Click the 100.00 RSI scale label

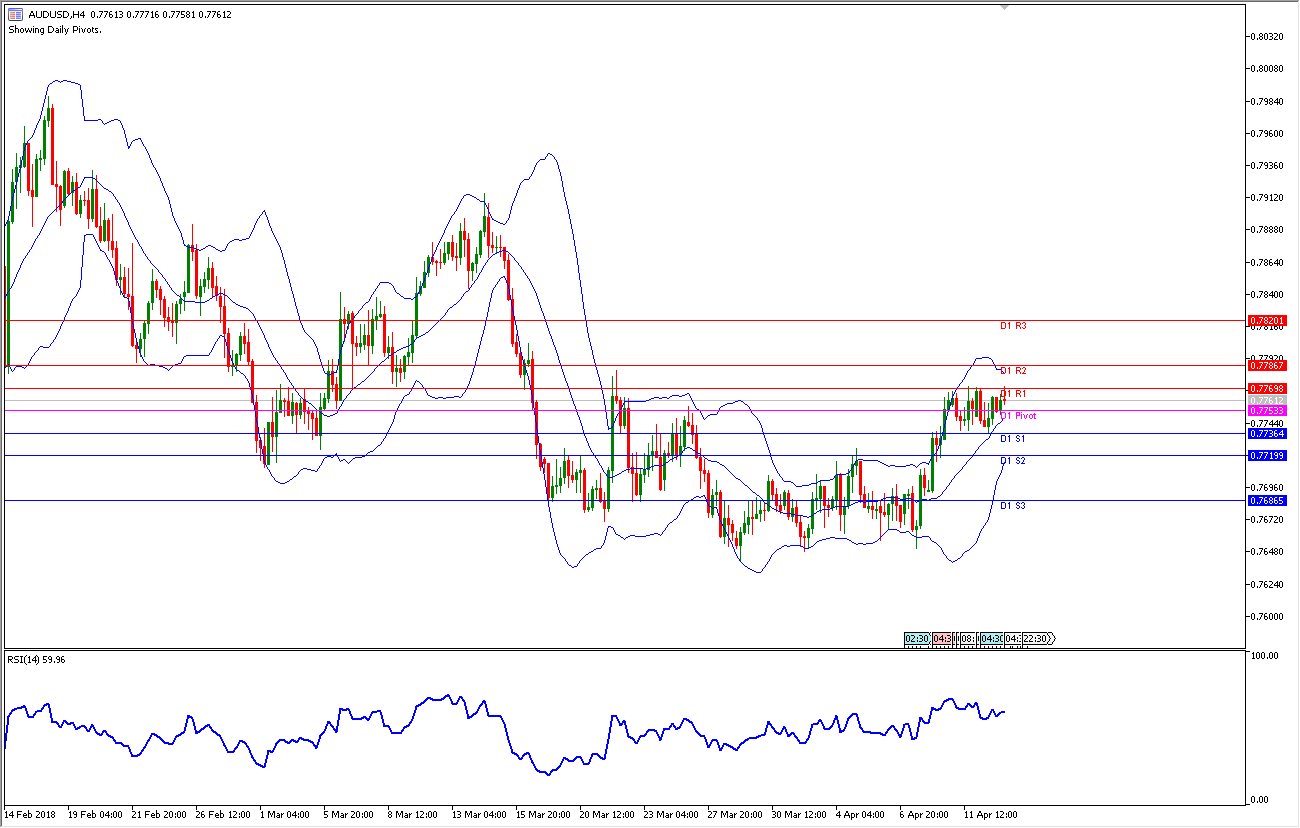pyautogui.click(x=1265, y=656)
